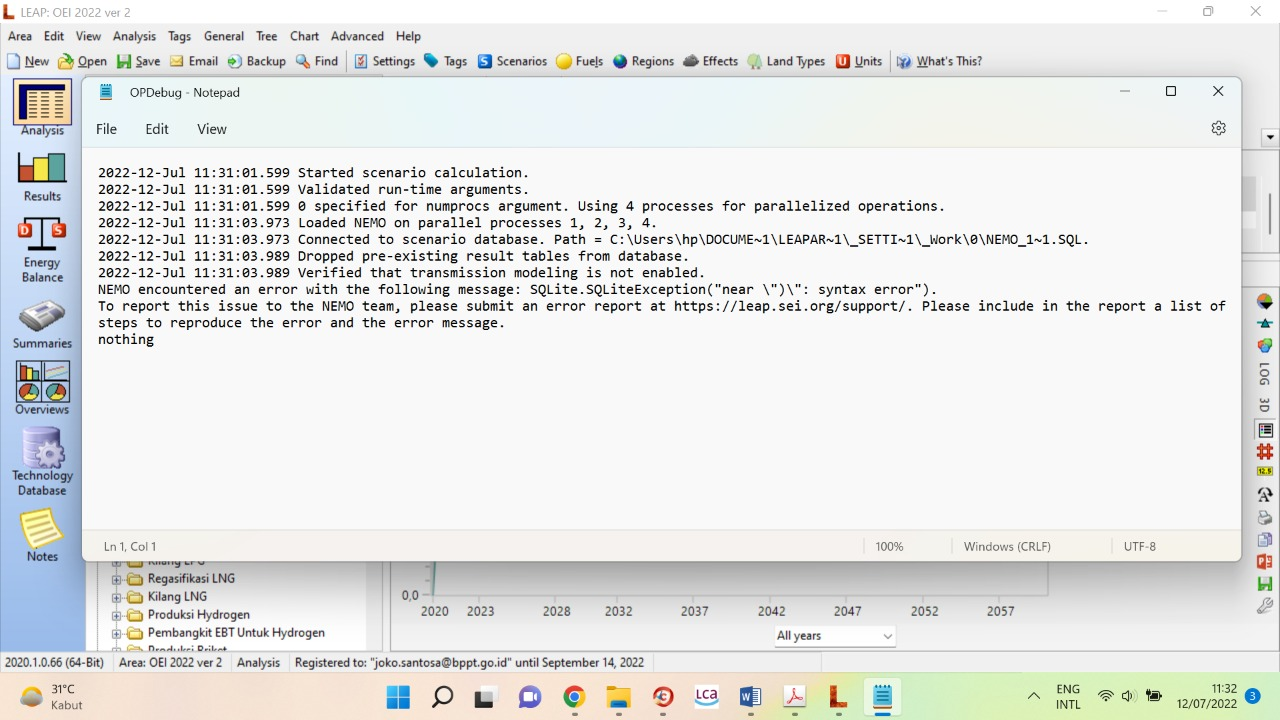The image size is (1280, 720).
Task: Save the chart with green disk icon
Action: coord(1265,584)
